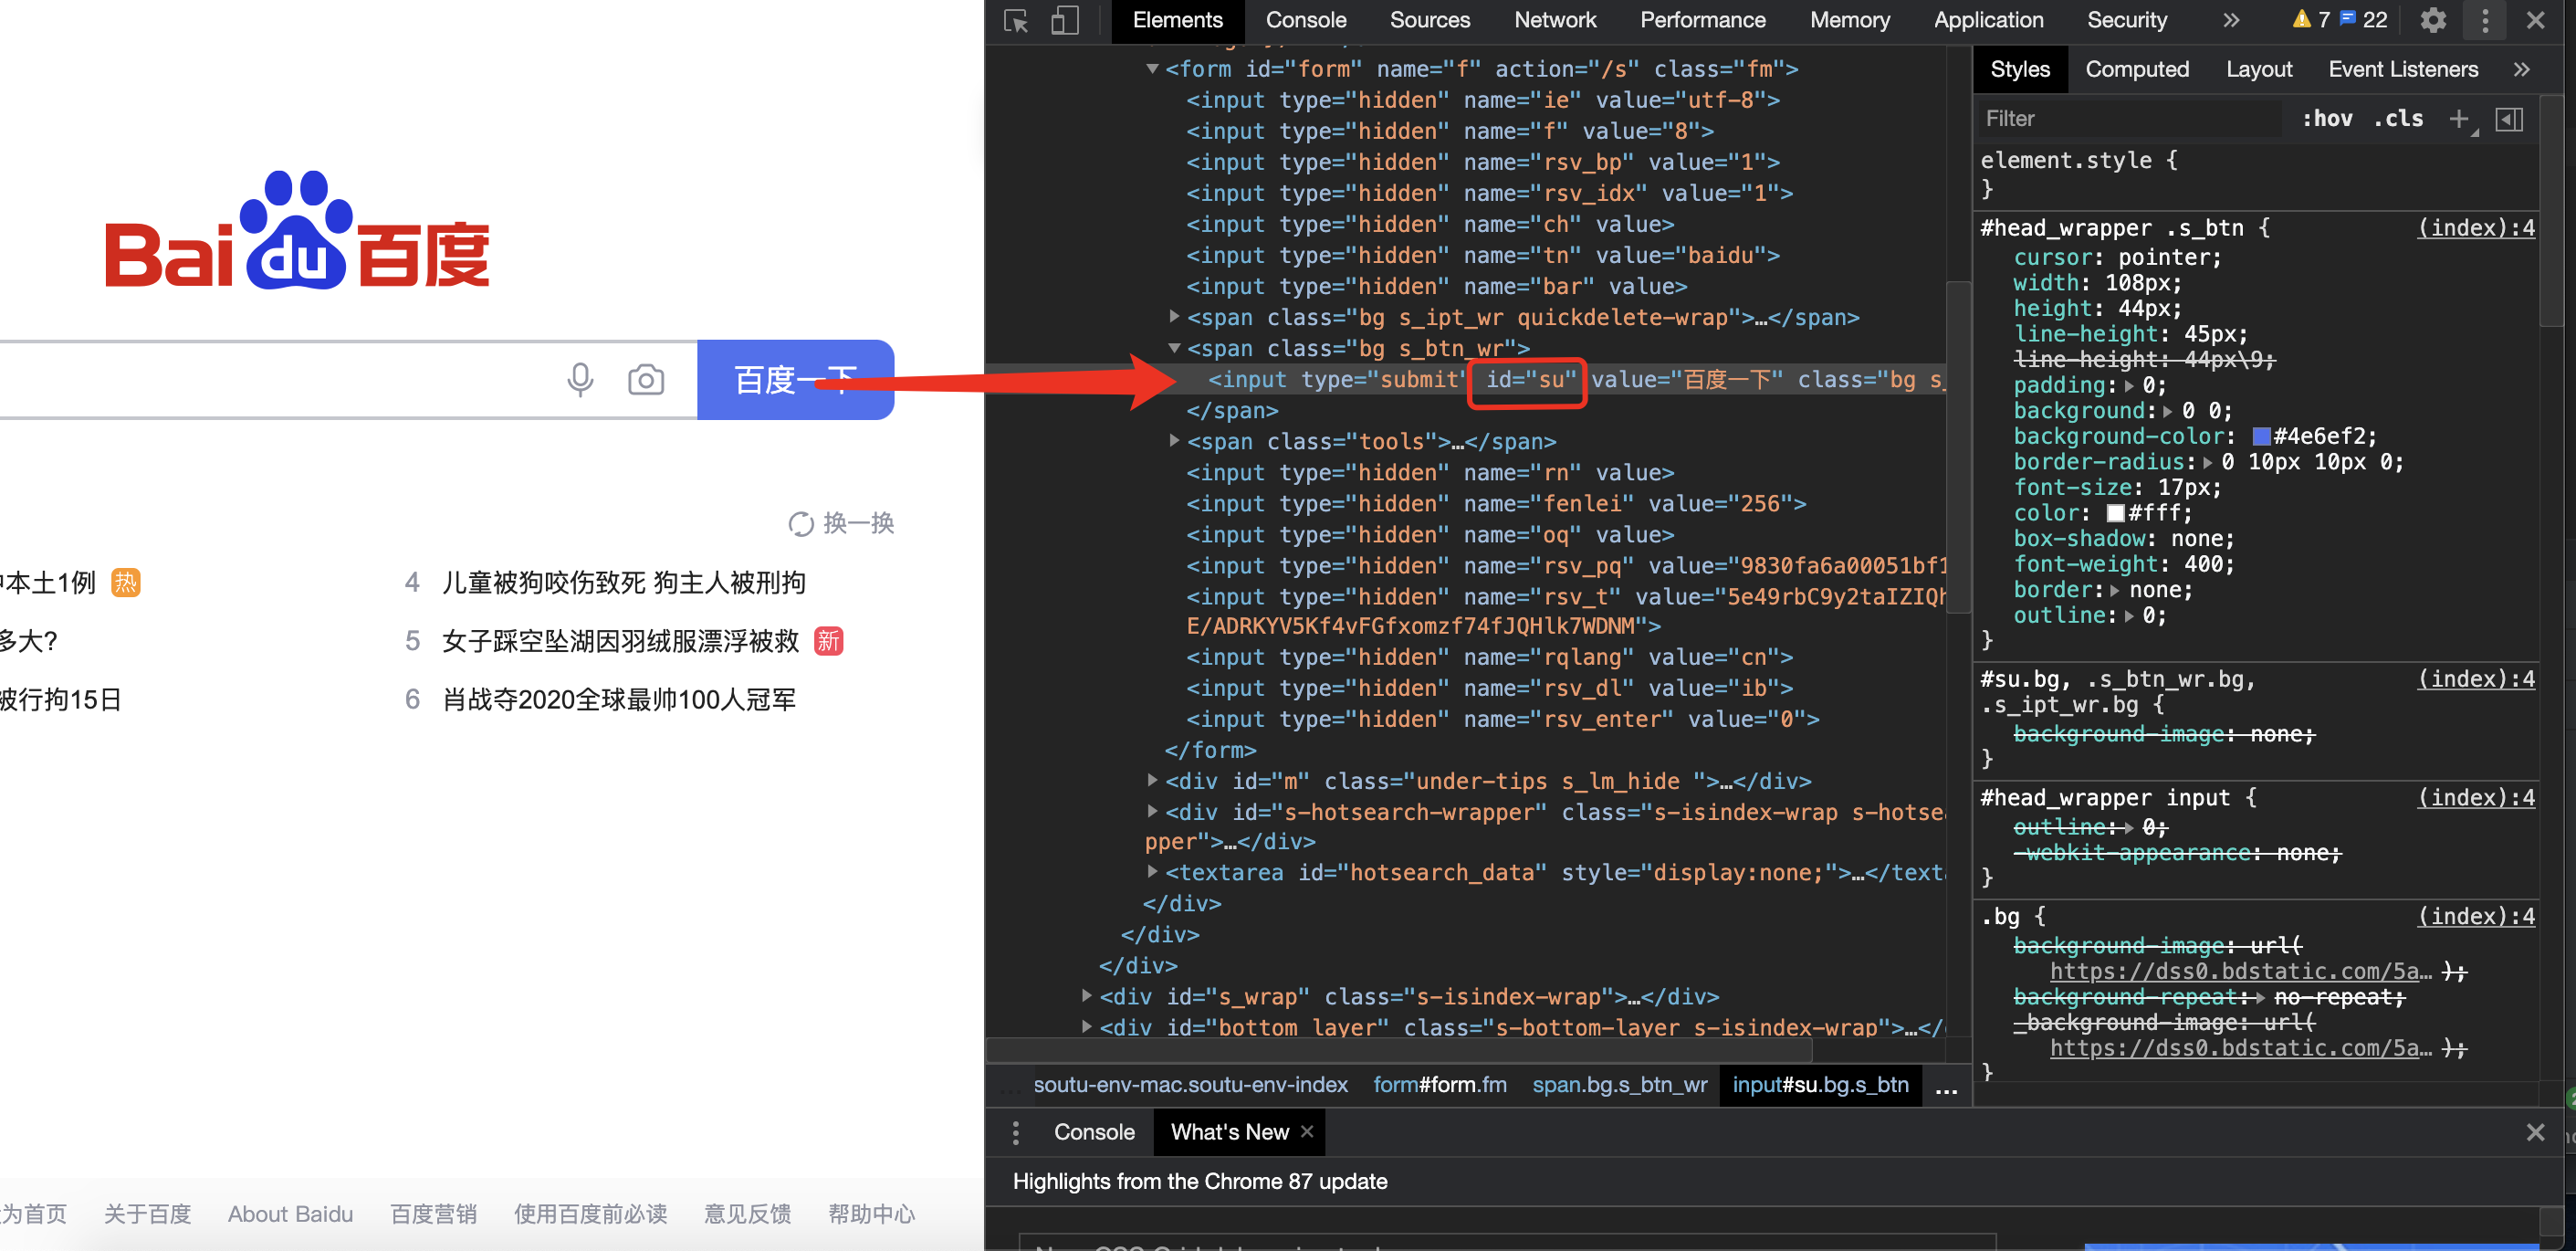Click the 换一换 refresh icon
The width and height of the screenshot is (2576, 1251).
[x=800, y=523]
